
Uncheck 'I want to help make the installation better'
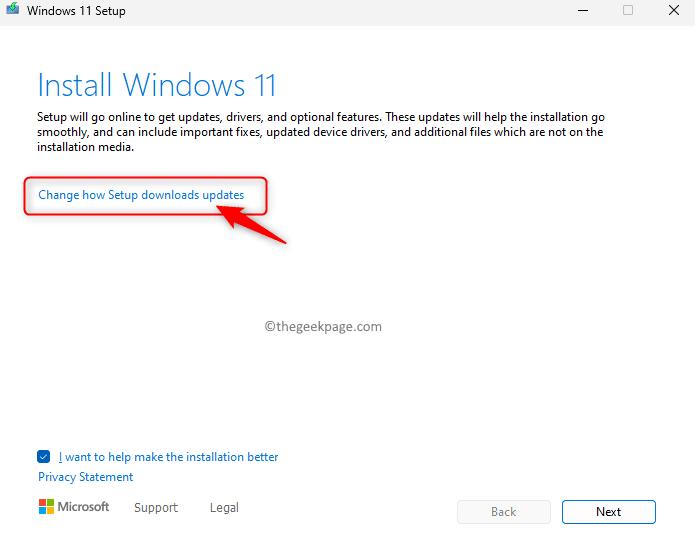coord(43,456)
